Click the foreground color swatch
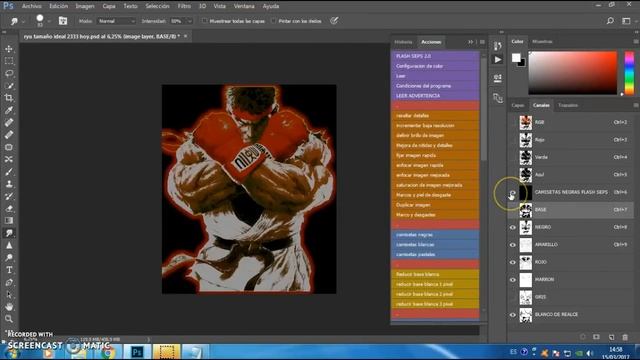The height and width of the screenshot is (360, 640). click(516, 58)
